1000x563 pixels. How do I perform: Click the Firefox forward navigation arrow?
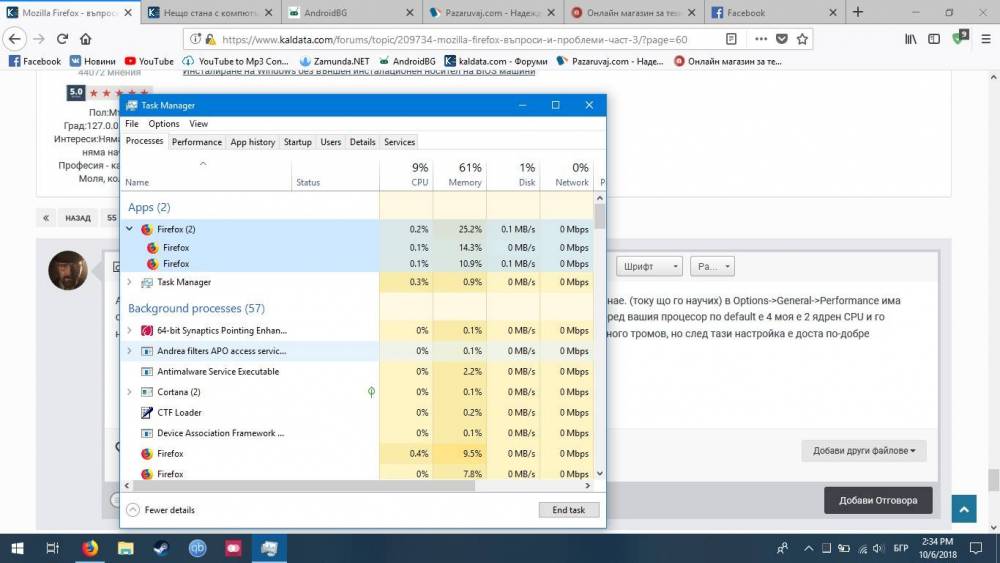point(39,39)
